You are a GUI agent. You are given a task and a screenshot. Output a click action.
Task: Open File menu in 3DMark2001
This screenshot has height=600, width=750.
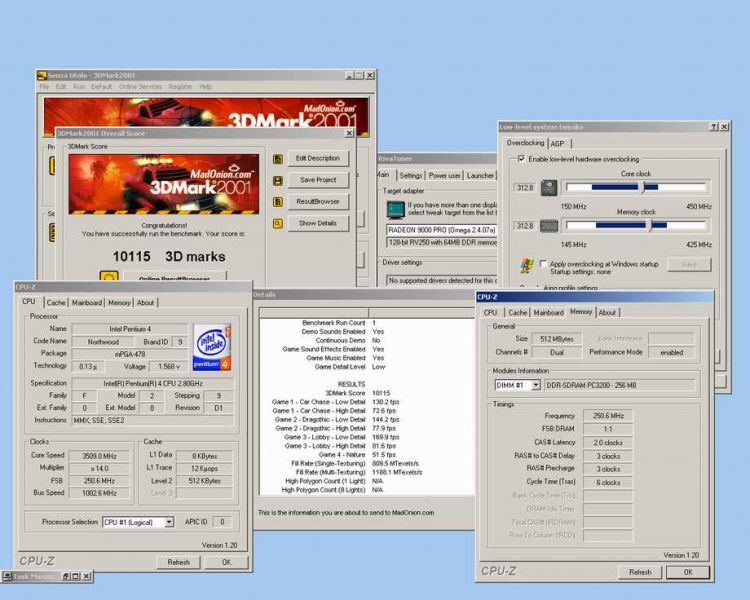(44, 87)
